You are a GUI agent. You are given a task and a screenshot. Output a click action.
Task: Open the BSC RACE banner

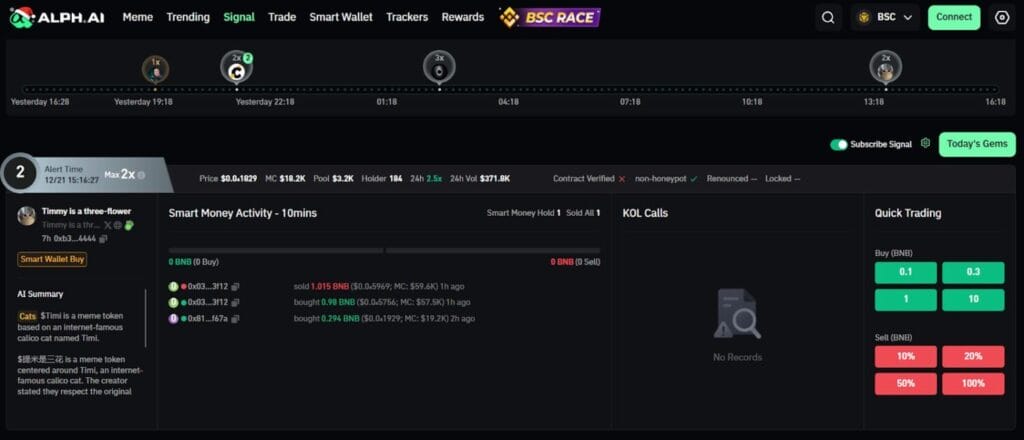[550, 17]
